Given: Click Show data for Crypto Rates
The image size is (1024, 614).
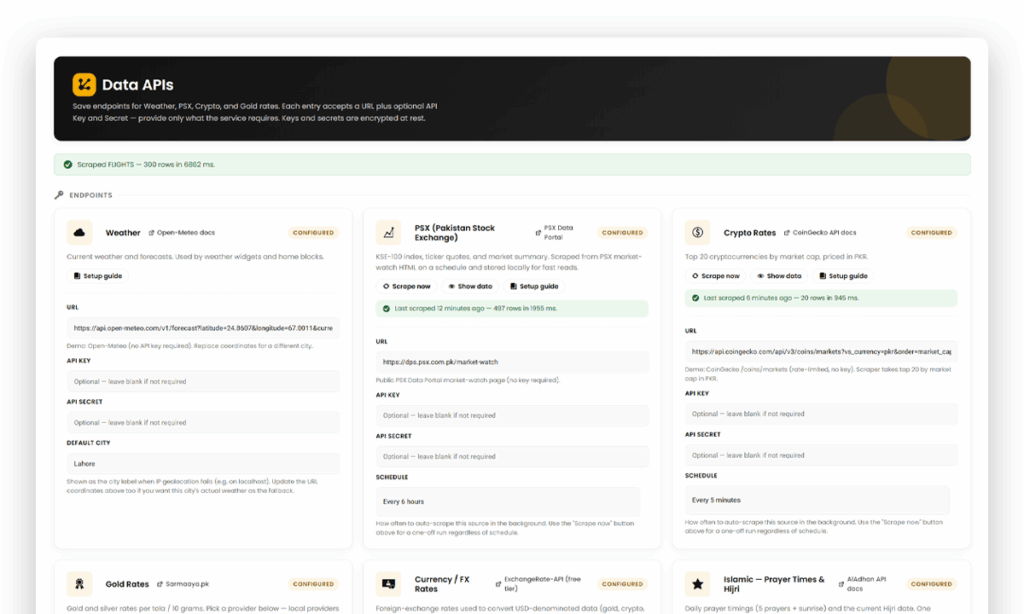Looking at the screenshot, I should coord(779,276).
